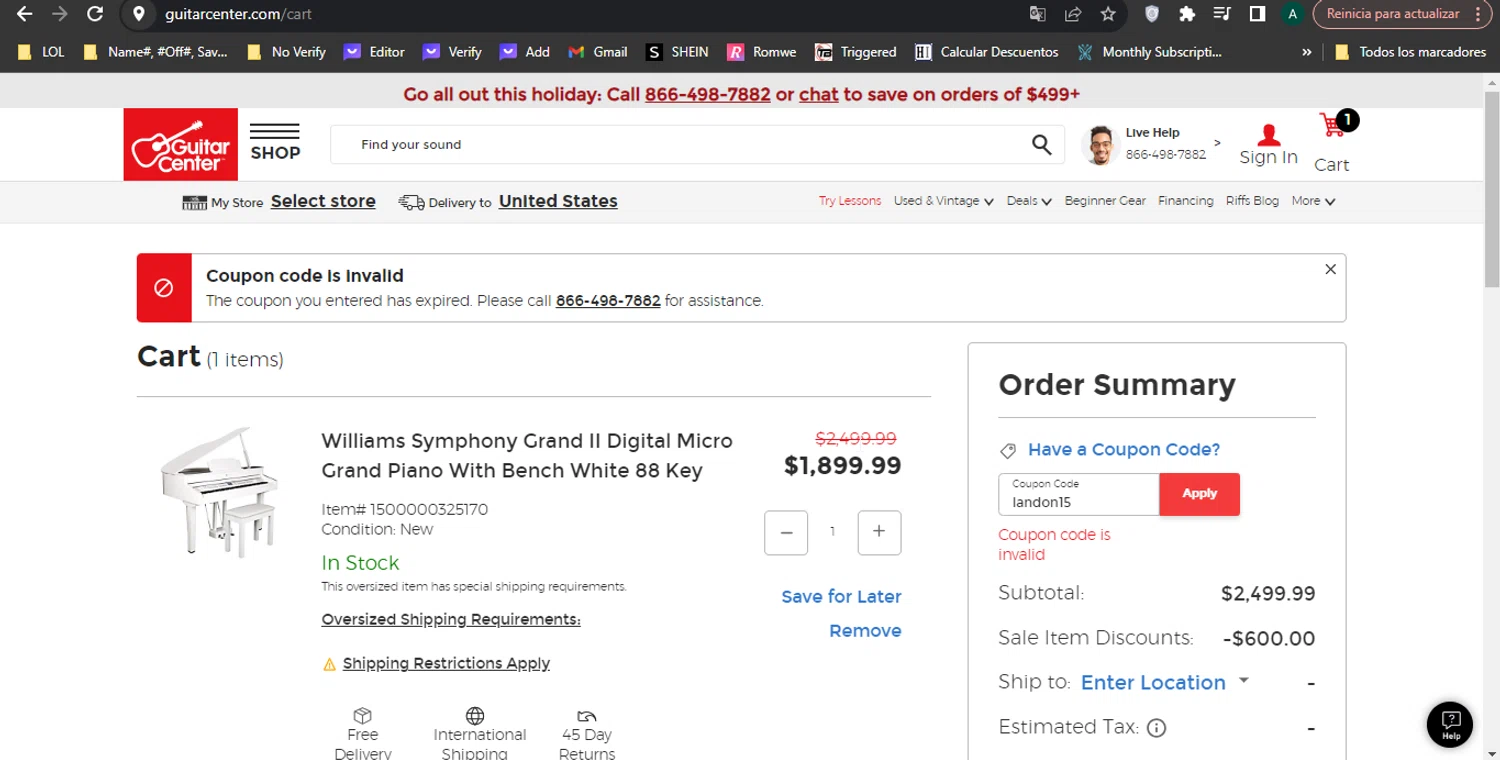
Task: Open the Romwe bookmark
Action: (762, 52)
